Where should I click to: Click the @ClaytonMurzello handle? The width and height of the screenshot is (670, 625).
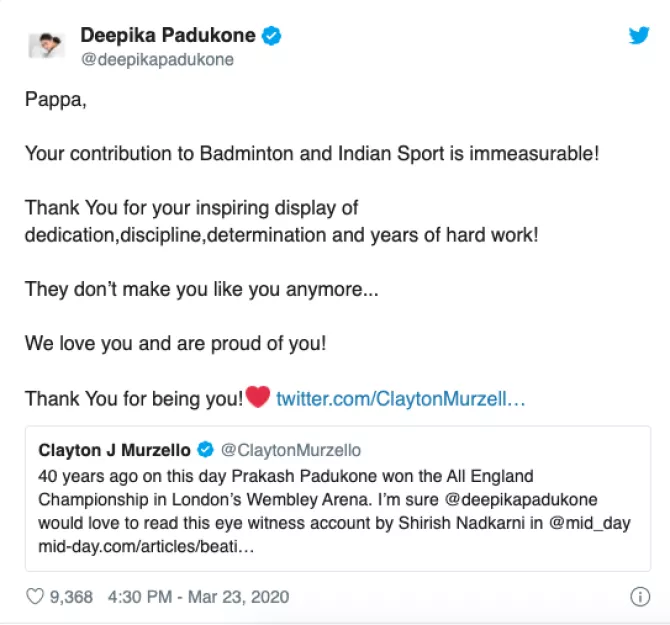pos(290,450)
